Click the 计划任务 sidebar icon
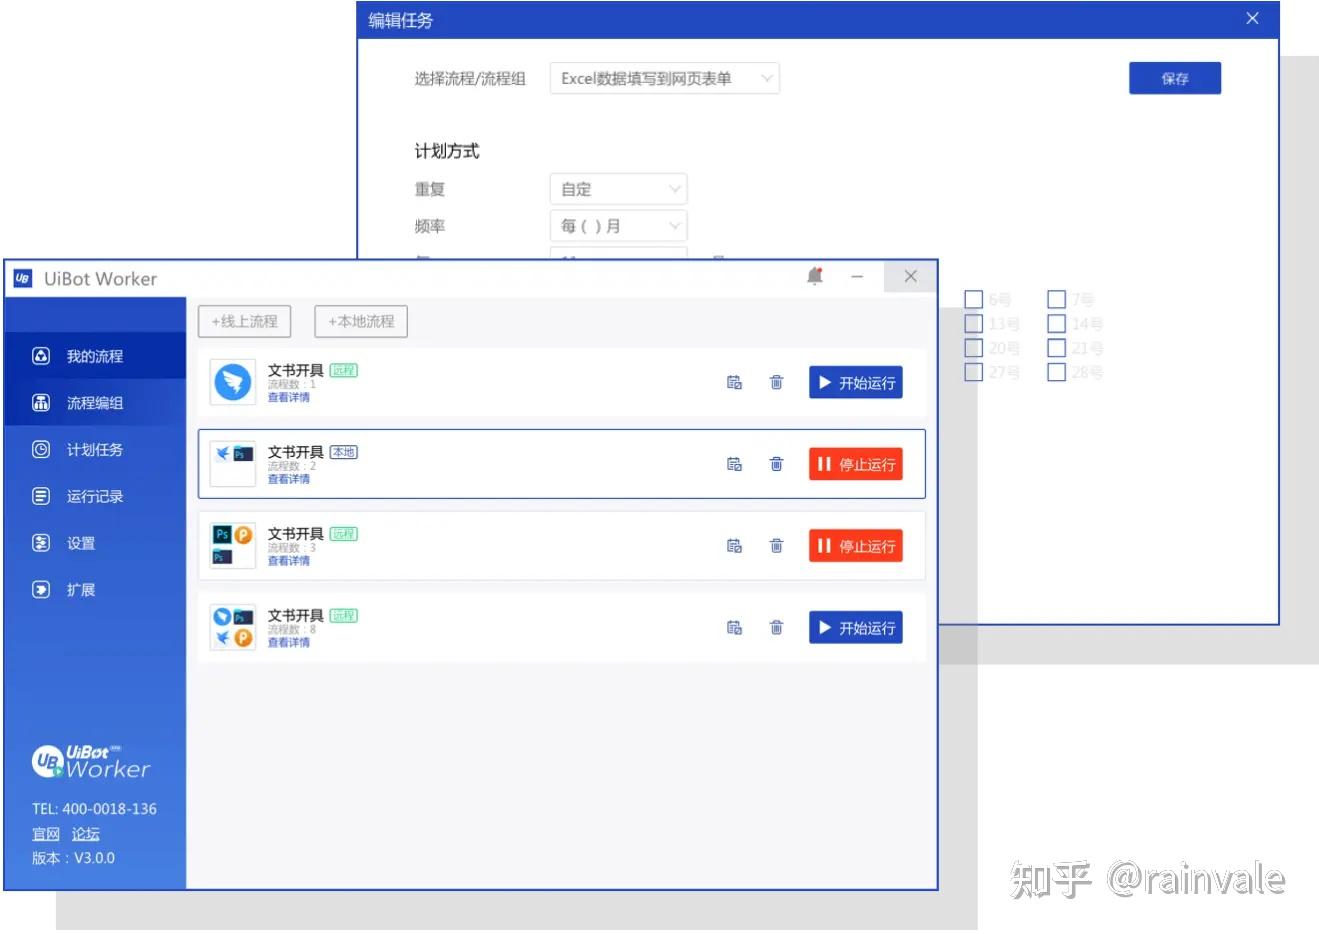 click(x=40, y=449)
